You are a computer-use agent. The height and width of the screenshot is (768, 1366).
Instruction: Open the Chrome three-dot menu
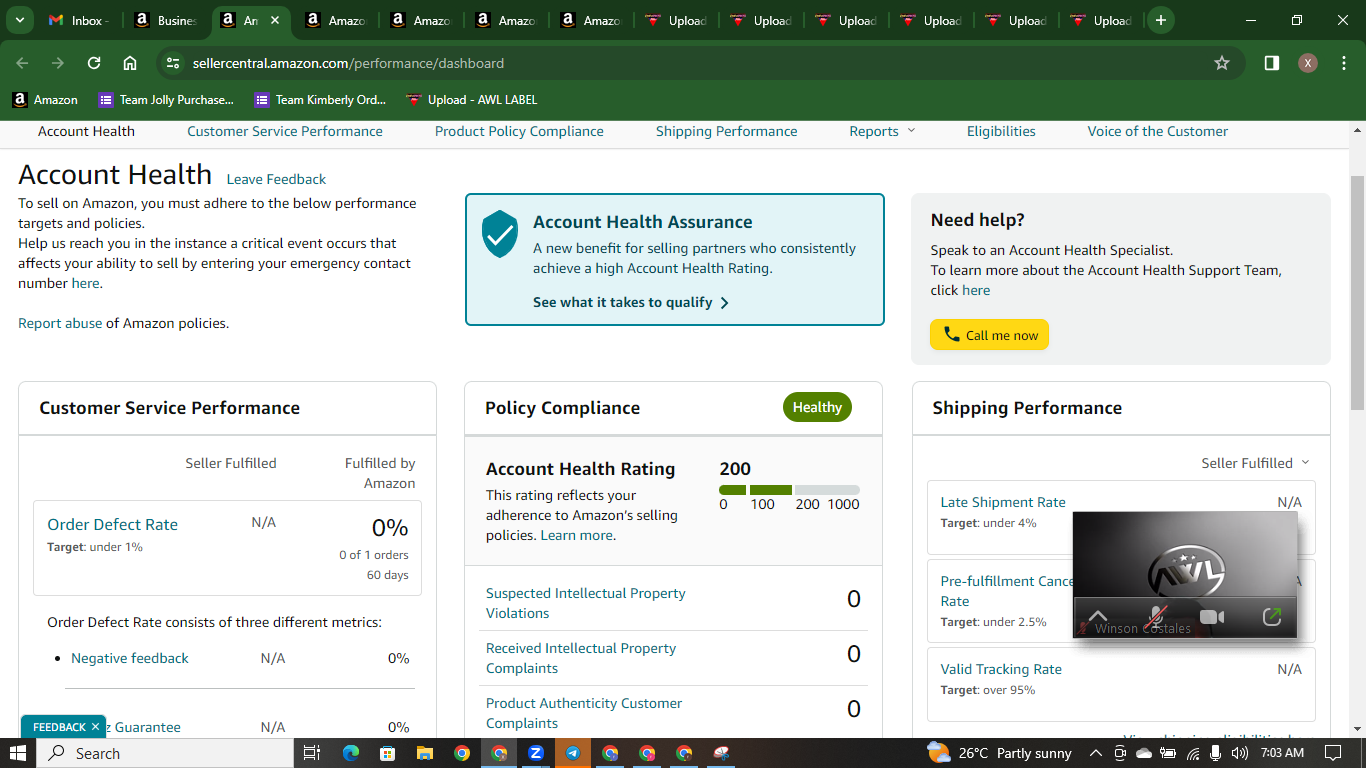click(1342, 63)
